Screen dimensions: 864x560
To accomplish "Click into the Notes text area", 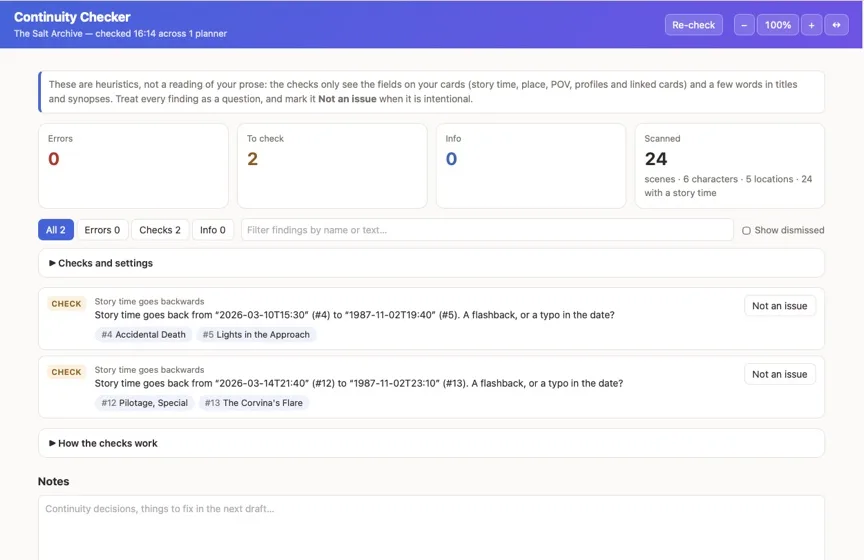I will [x=431, y=527].
